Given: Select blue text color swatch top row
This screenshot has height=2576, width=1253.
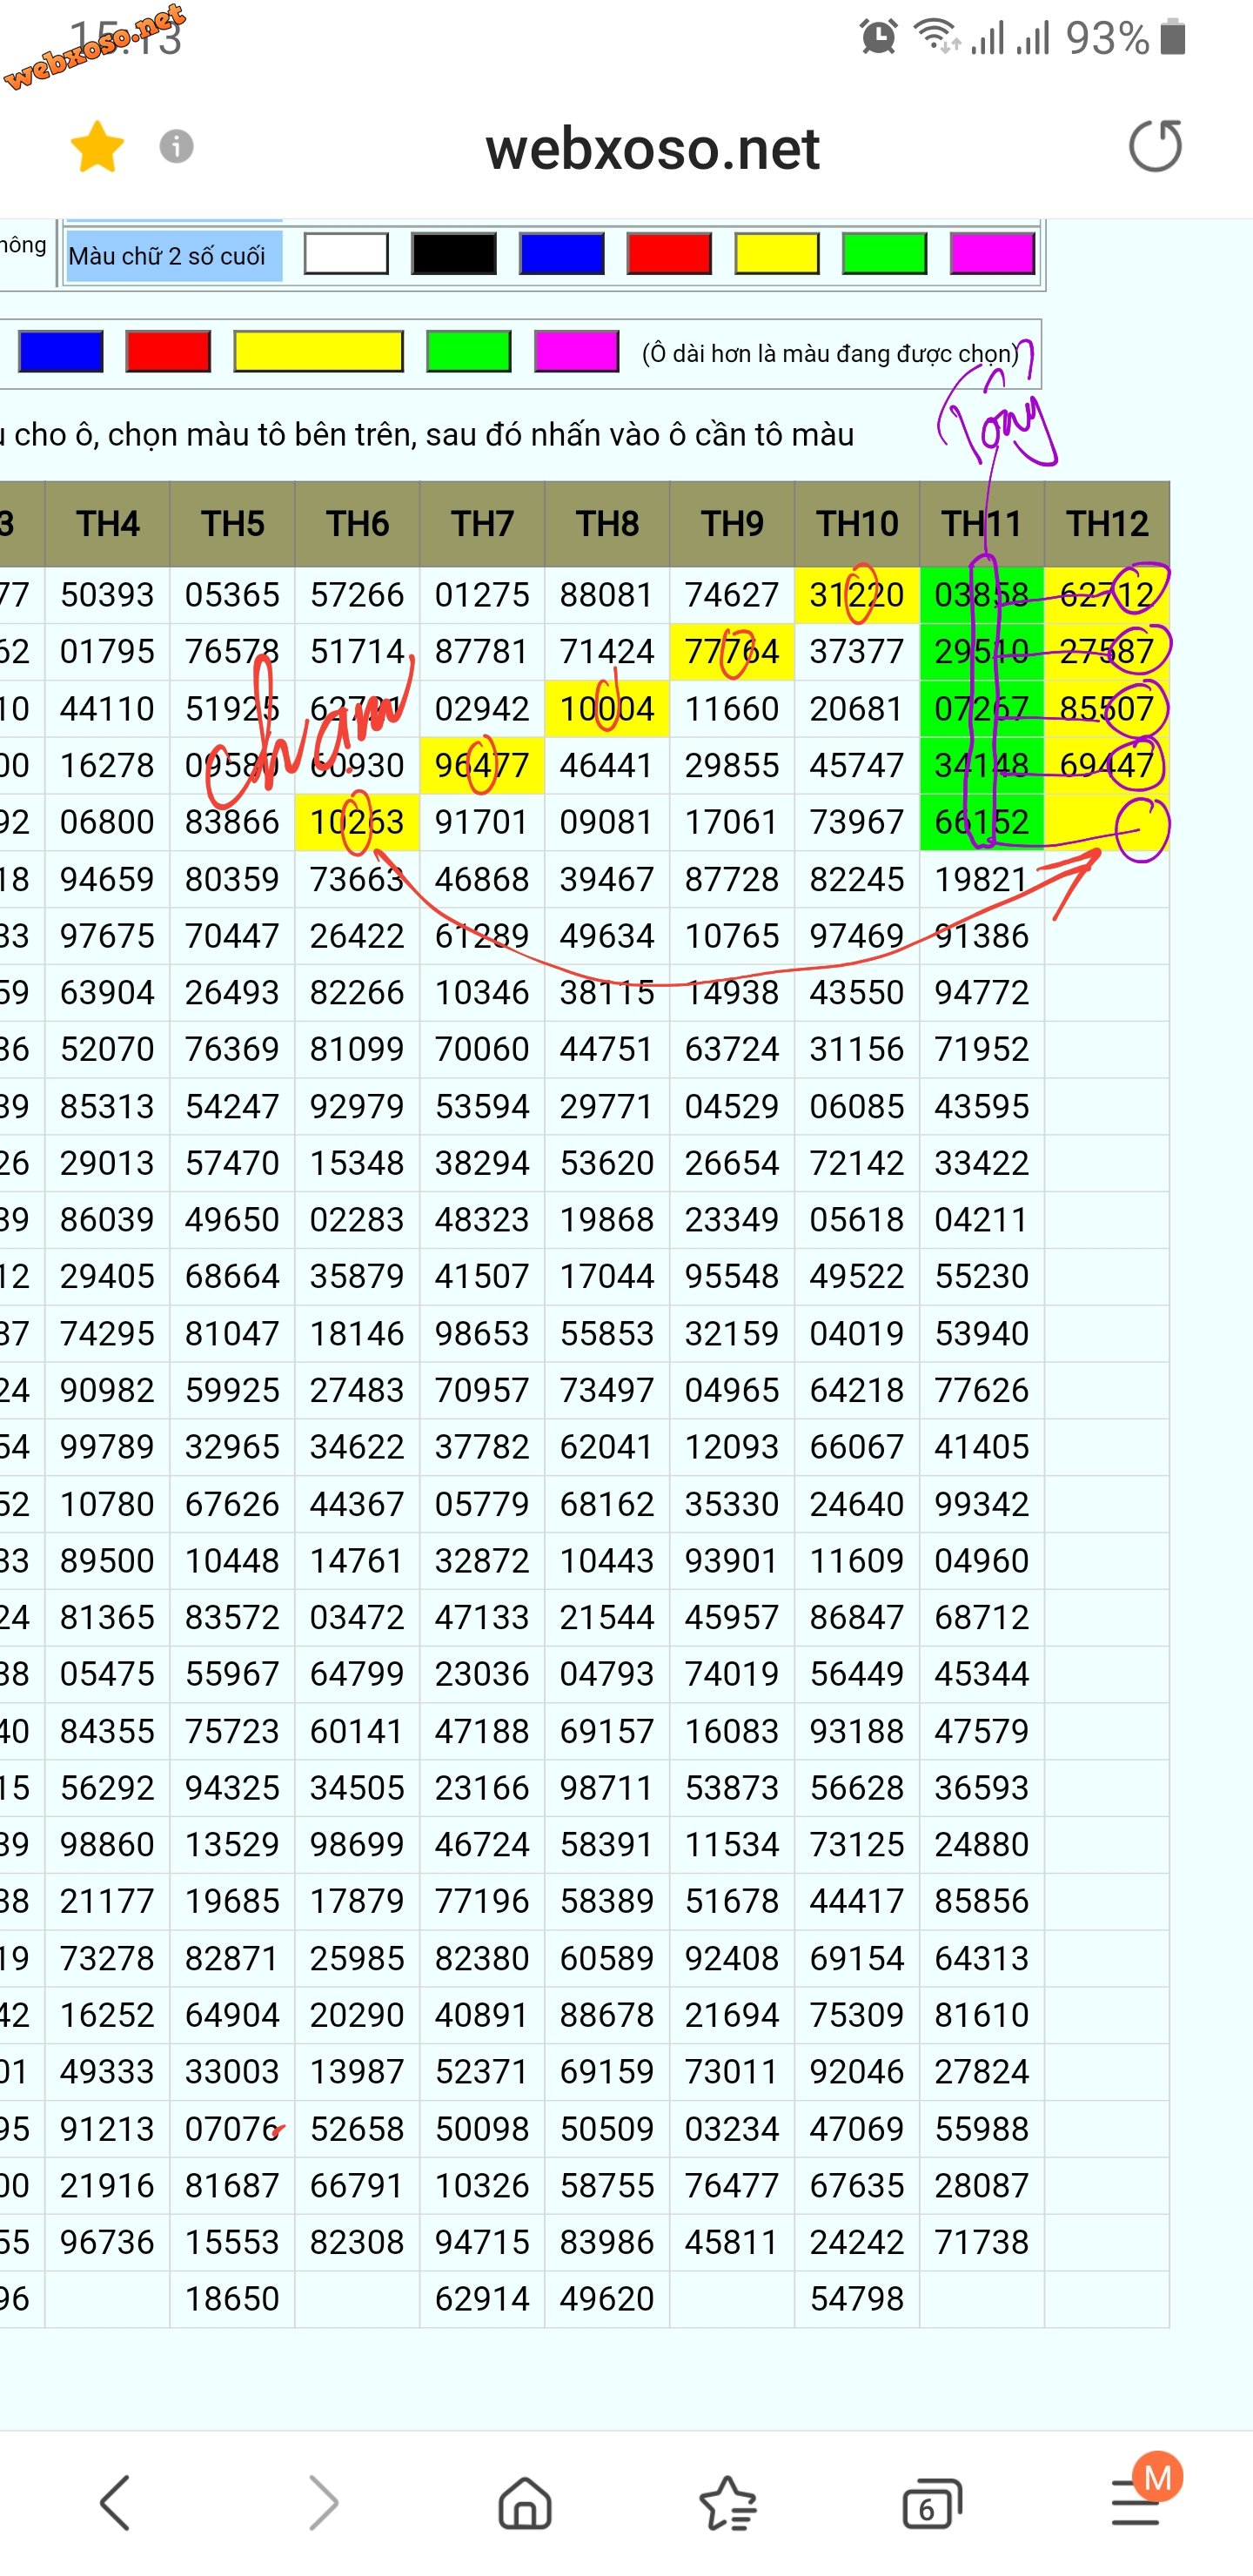Looking at the screenshot, I should pos(562,253).
